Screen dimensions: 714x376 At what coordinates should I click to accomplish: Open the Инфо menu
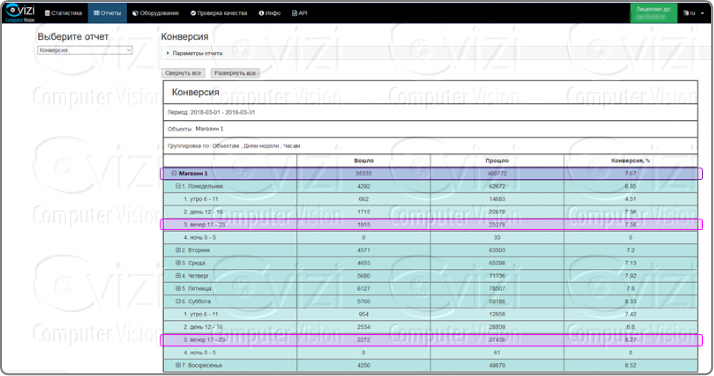(270, 13)
